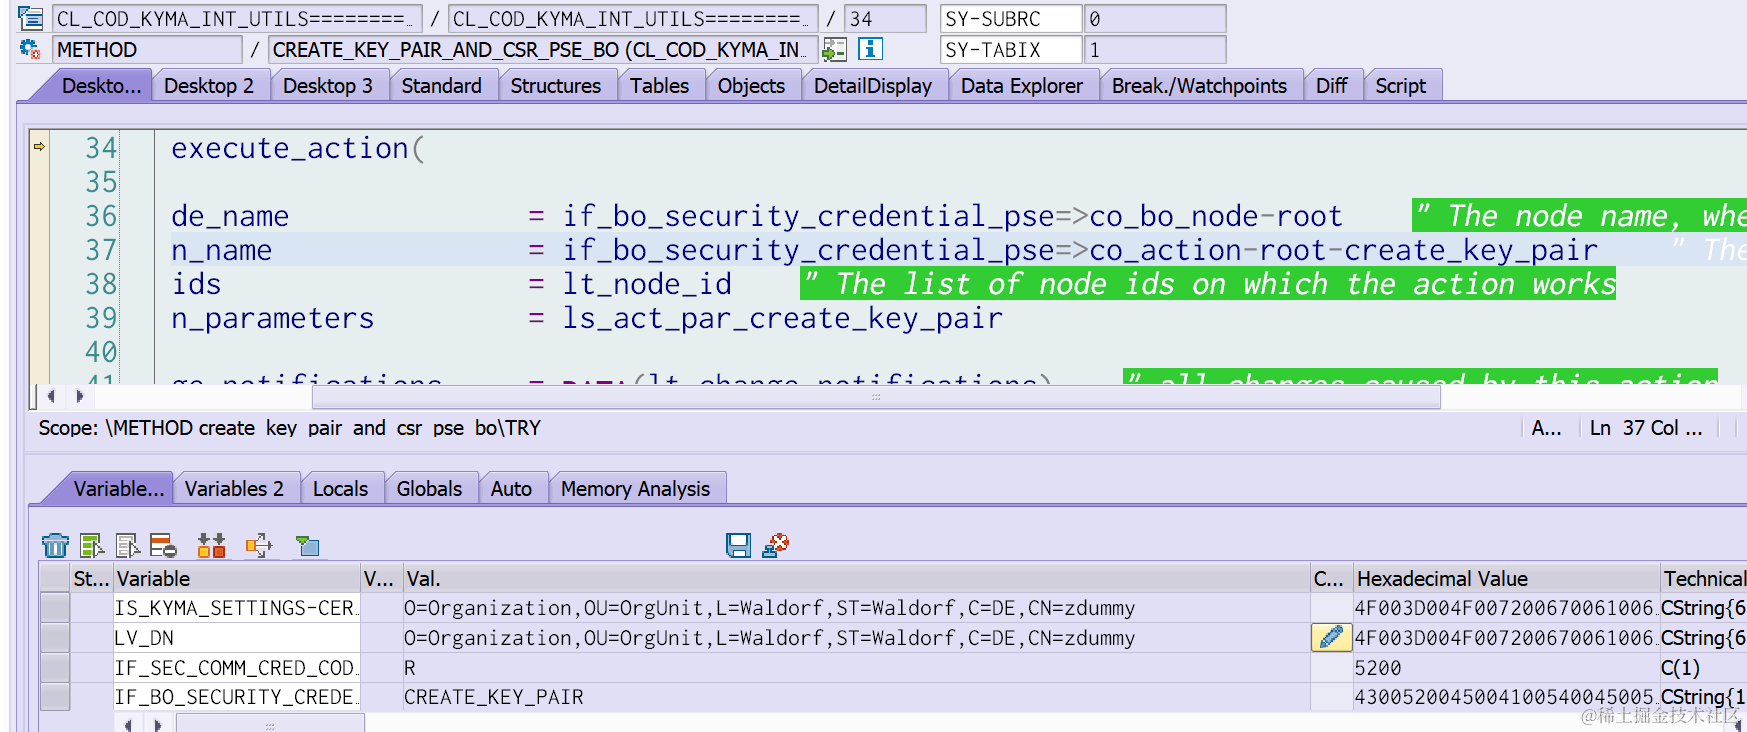Select row button for LV_DN variable

click(x=54, y=637)
